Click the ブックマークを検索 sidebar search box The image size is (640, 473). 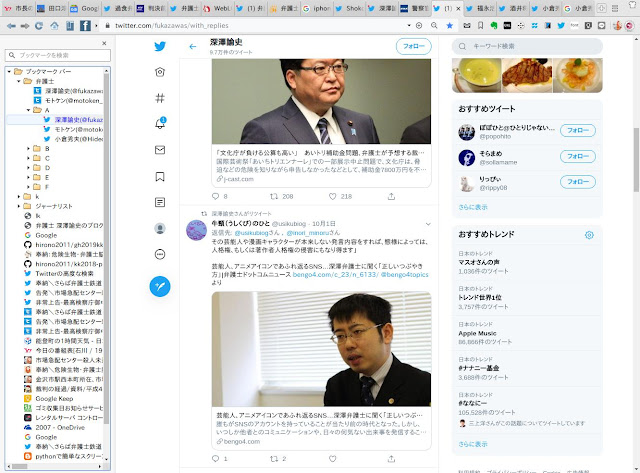point(58,55)
